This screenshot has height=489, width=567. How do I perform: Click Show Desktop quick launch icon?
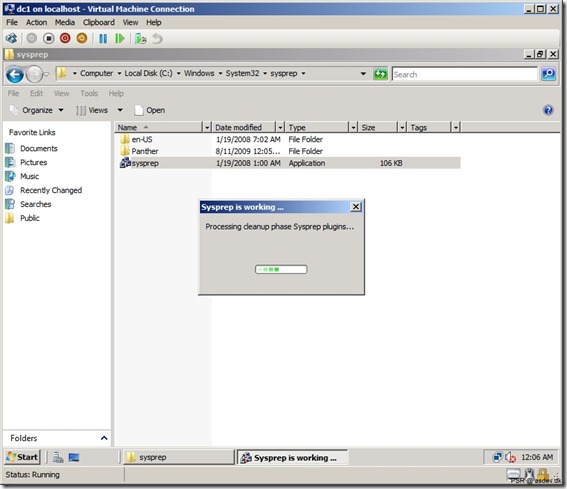pos(74,458)
